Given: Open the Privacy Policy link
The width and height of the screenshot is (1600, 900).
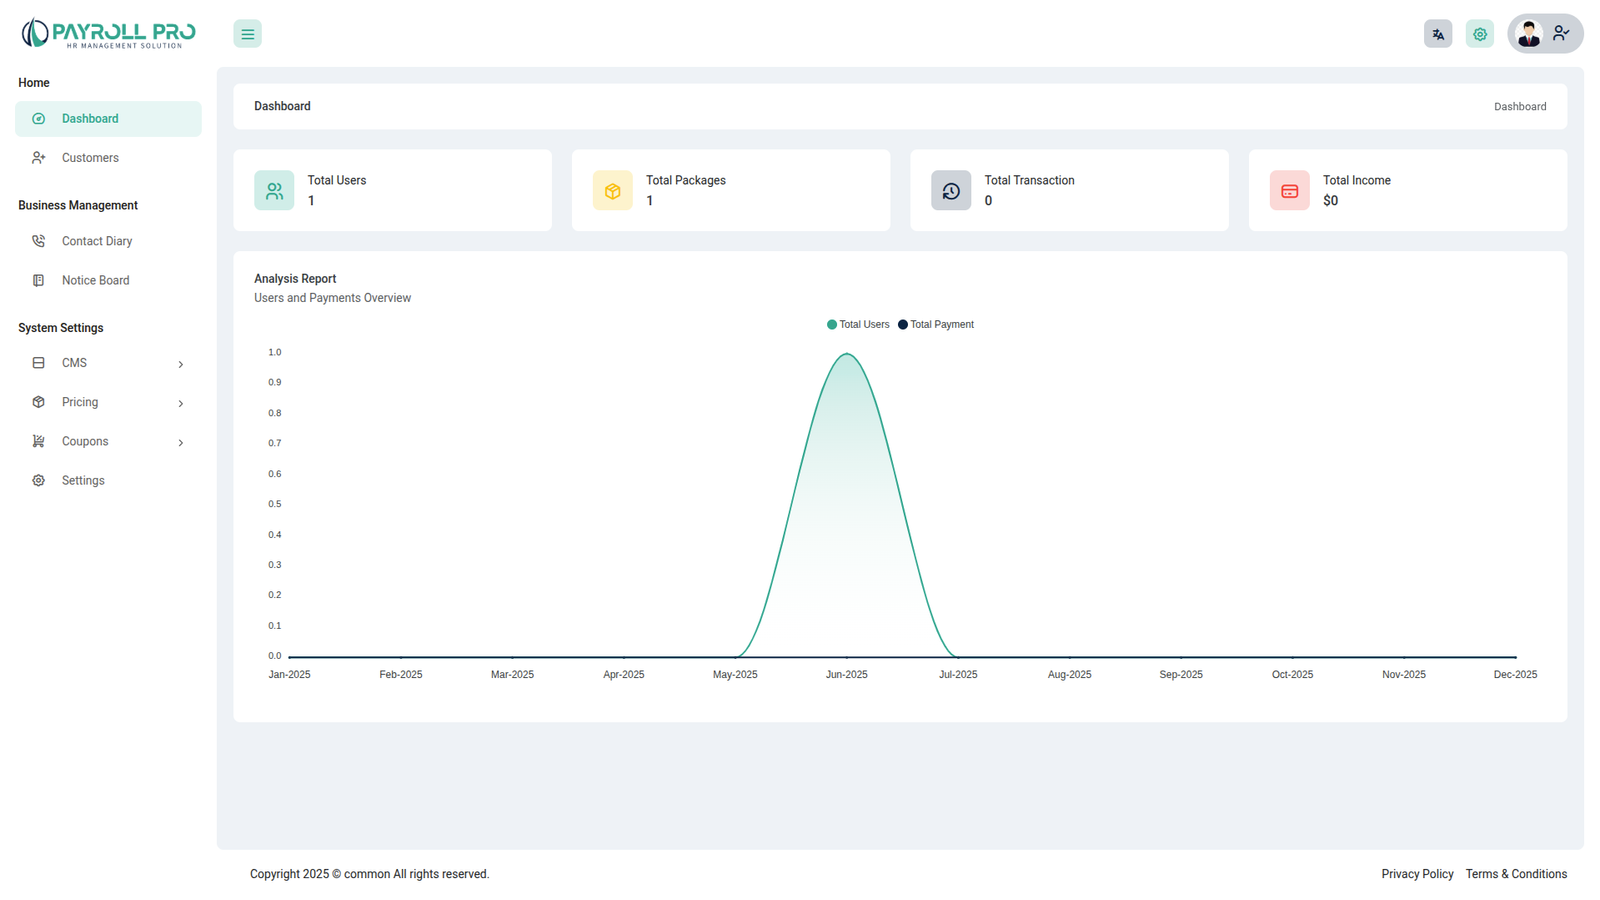Looking at the screenshot, I should pos(1417,874).
